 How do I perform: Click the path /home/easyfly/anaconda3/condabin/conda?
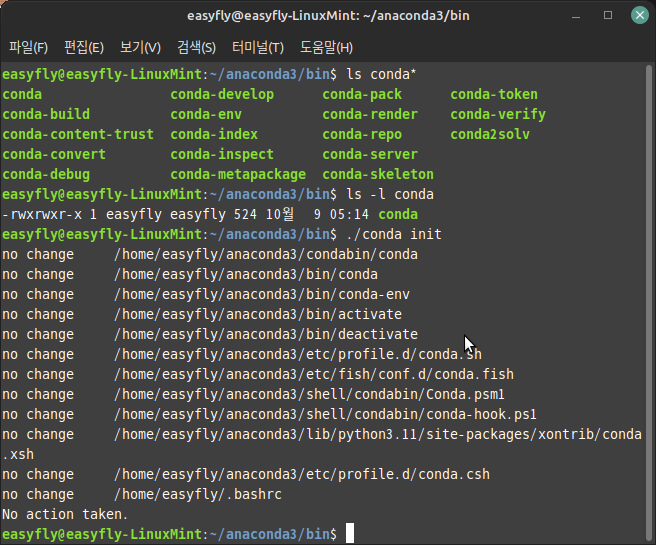pyautogui.click(x=266, y=255)
